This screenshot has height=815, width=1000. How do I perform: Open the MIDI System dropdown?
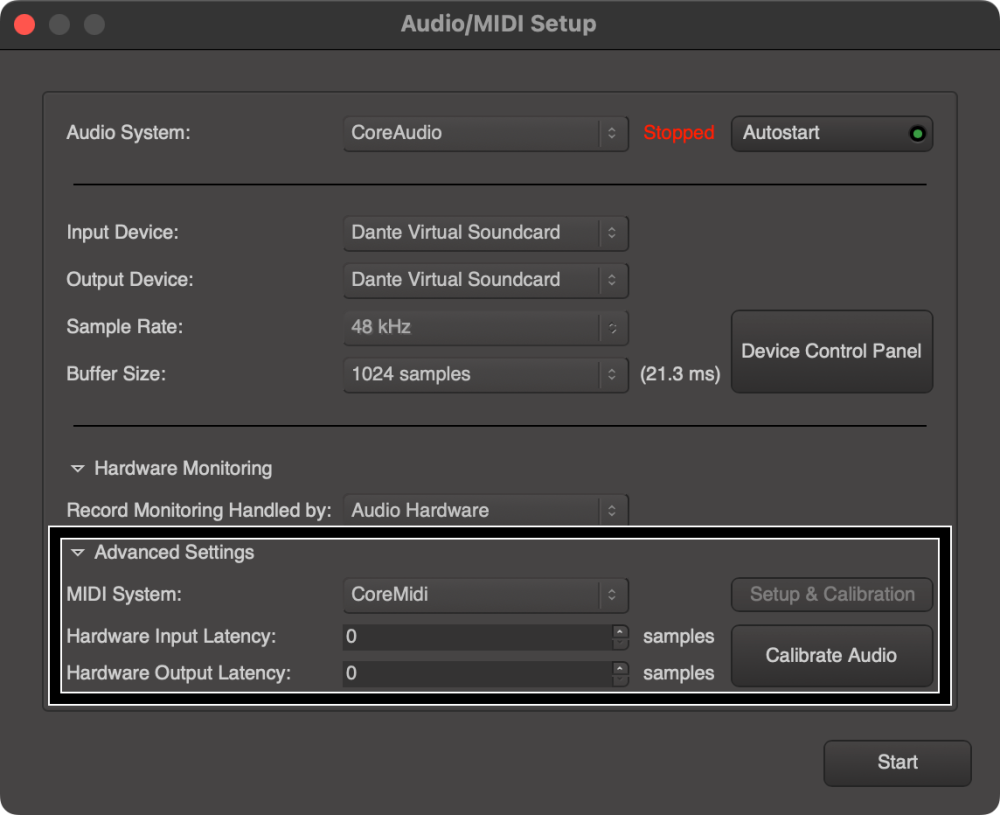(x=485, y=595)
